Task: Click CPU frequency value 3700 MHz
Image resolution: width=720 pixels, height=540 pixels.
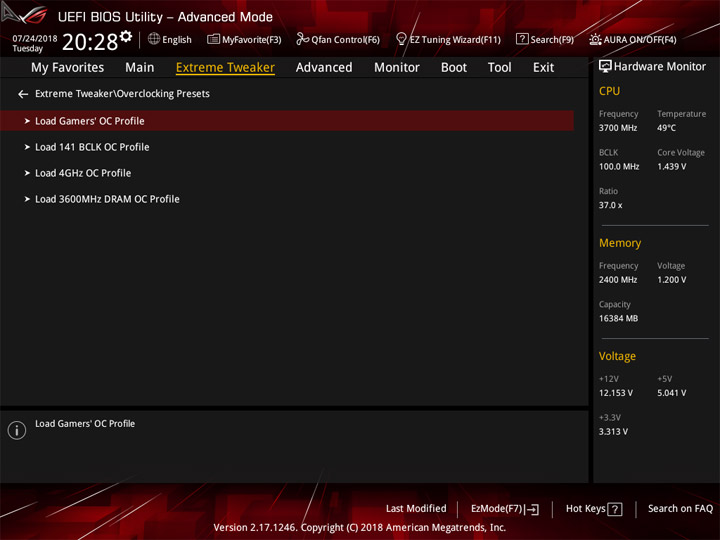Action: pyautogui.click(x=618, y=128)
